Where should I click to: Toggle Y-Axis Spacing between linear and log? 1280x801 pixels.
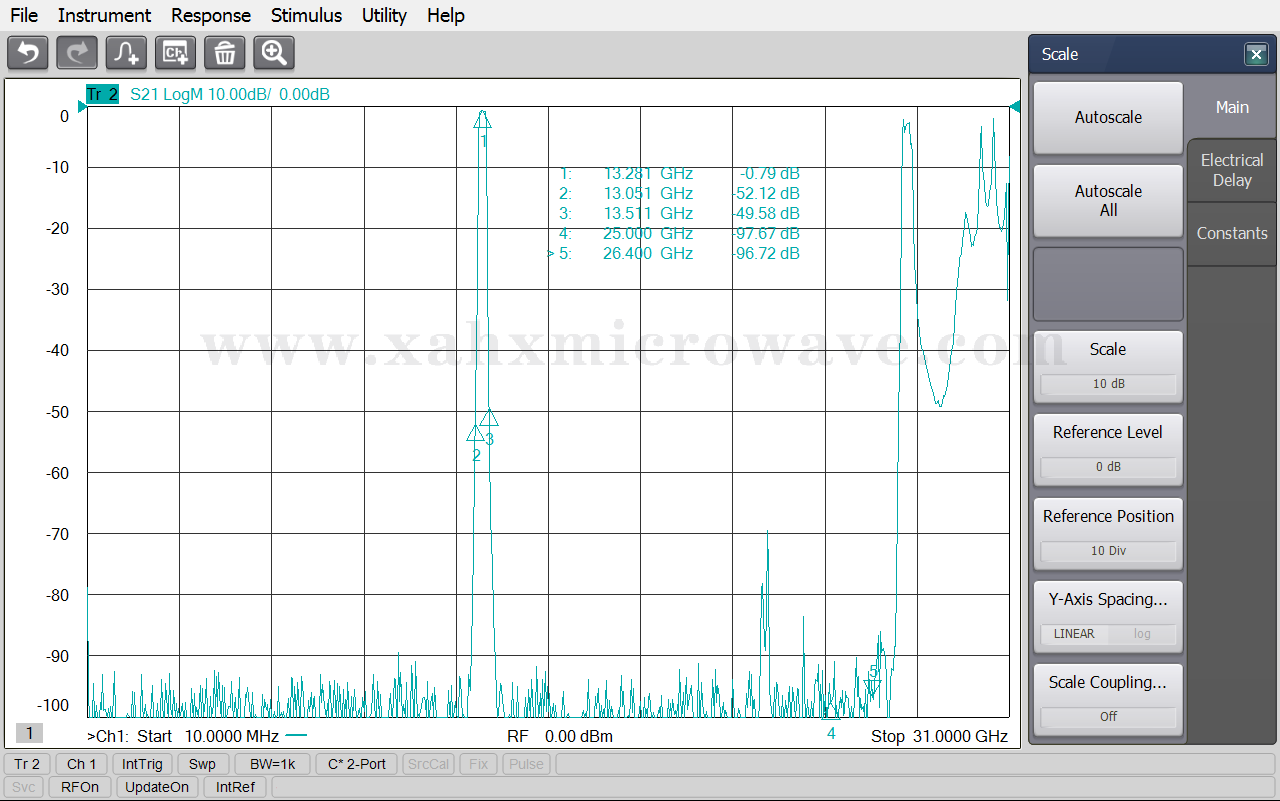click(x=1107, y=634)
